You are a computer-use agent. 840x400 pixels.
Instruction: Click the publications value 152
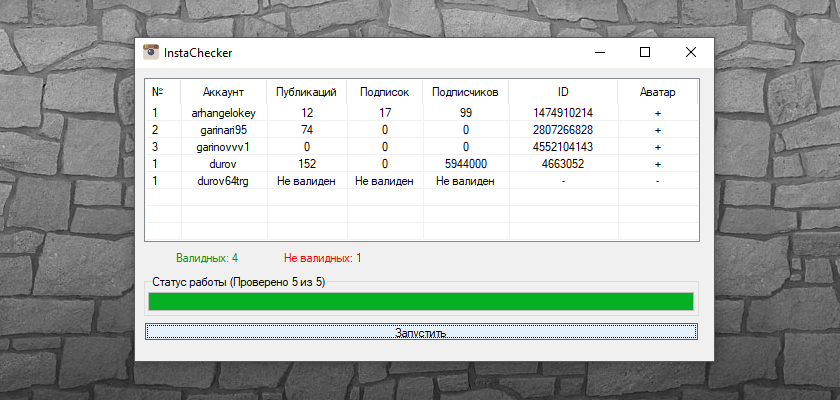[307, 164]
